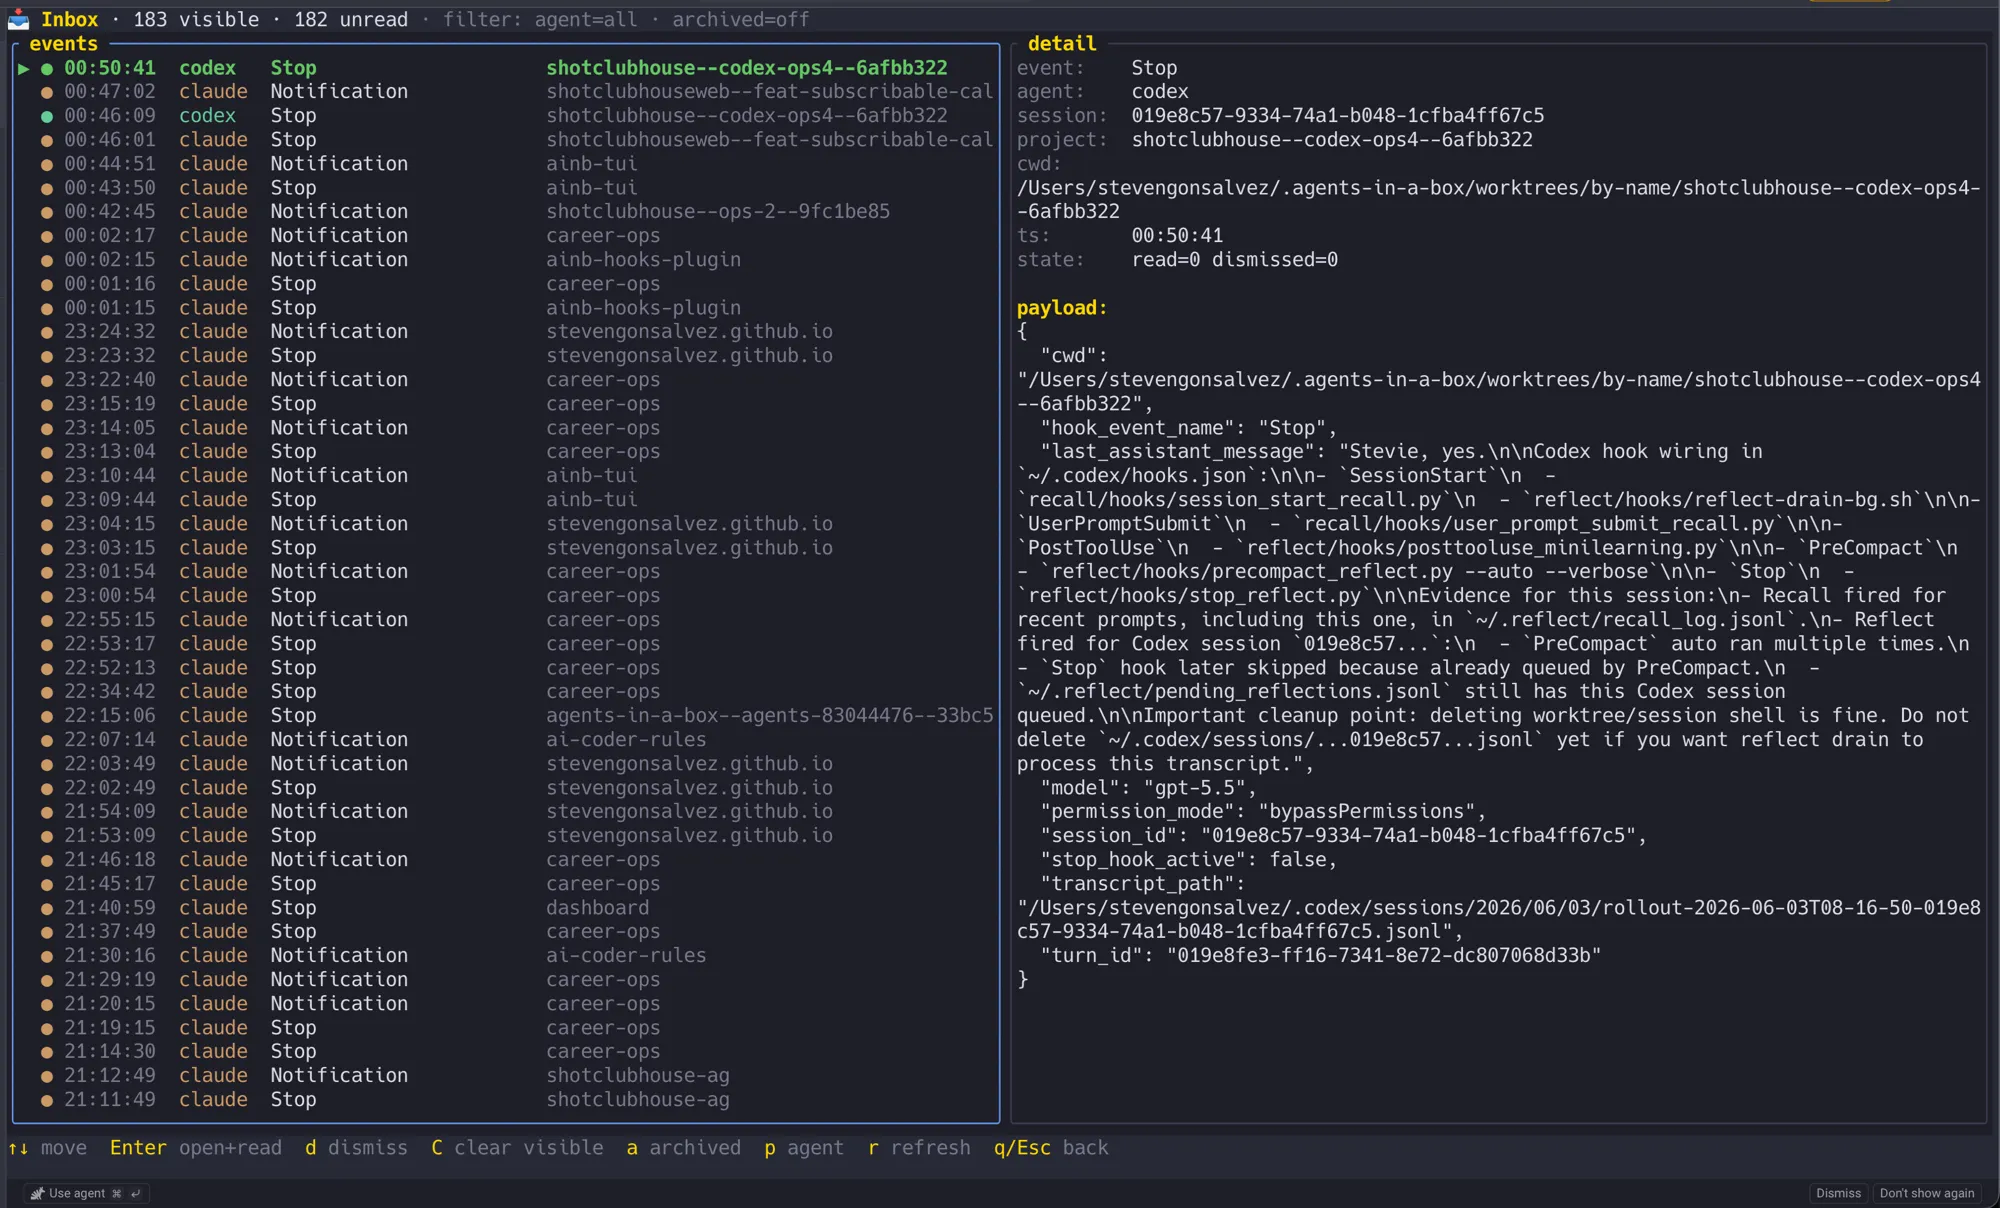Screen dimensions: 2000x1208
Task: Click the project value in detail panel
Action: pyautogui.click(x=1332, y=140)
